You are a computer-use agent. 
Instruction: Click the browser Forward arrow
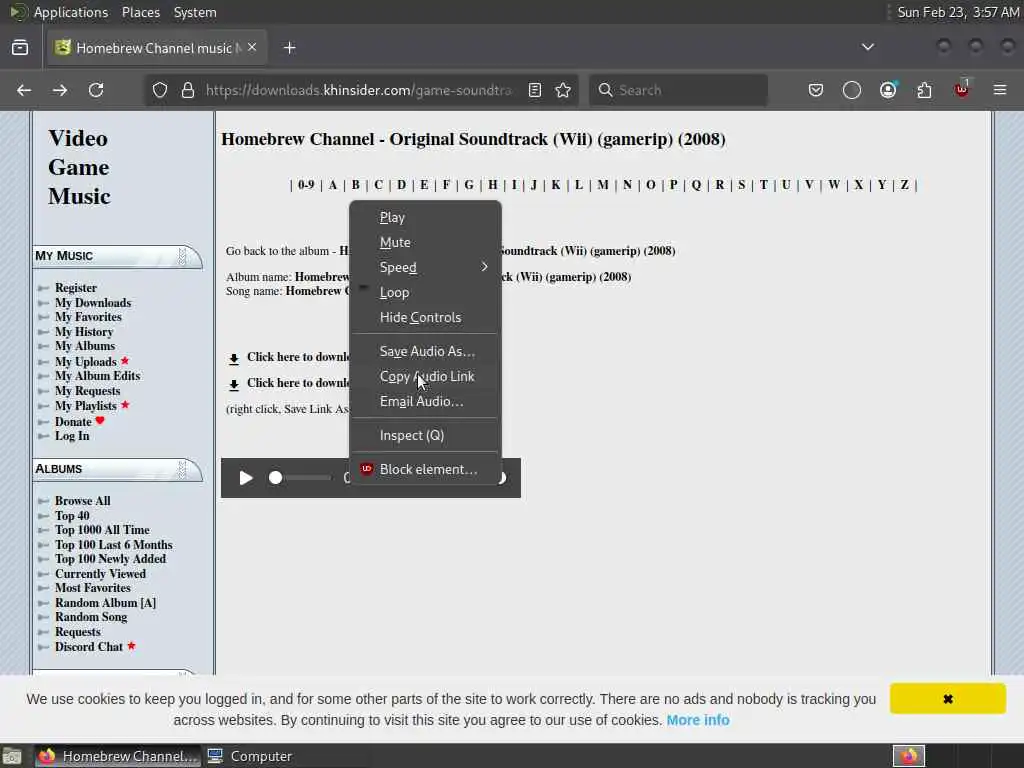60,90
